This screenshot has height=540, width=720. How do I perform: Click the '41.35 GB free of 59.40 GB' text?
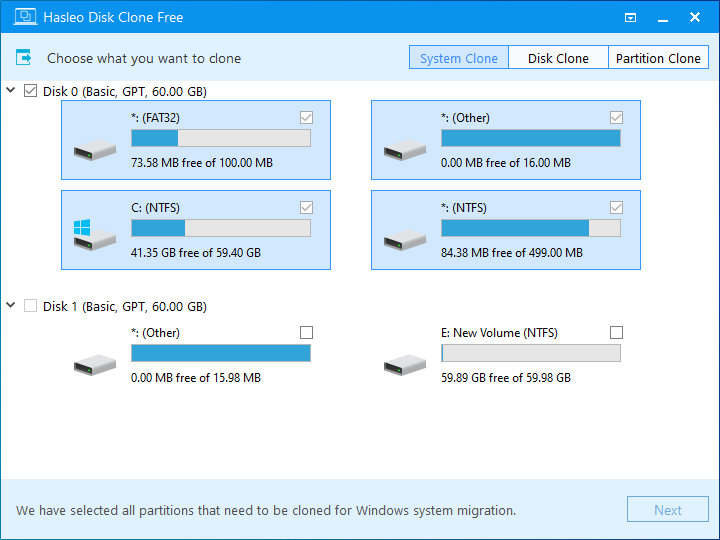click(196, 253)
